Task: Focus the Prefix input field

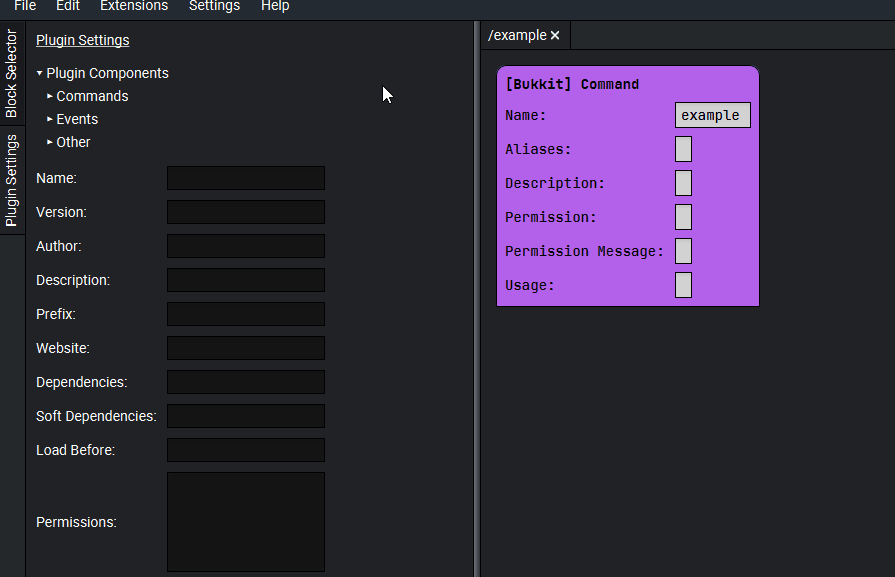Action: pyautogui.click(x=246, y=314)
